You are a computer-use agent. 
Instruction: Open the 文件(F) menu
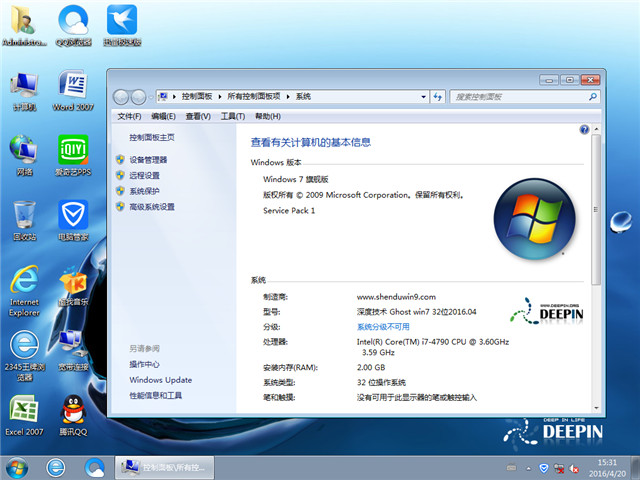click(129, 116)
